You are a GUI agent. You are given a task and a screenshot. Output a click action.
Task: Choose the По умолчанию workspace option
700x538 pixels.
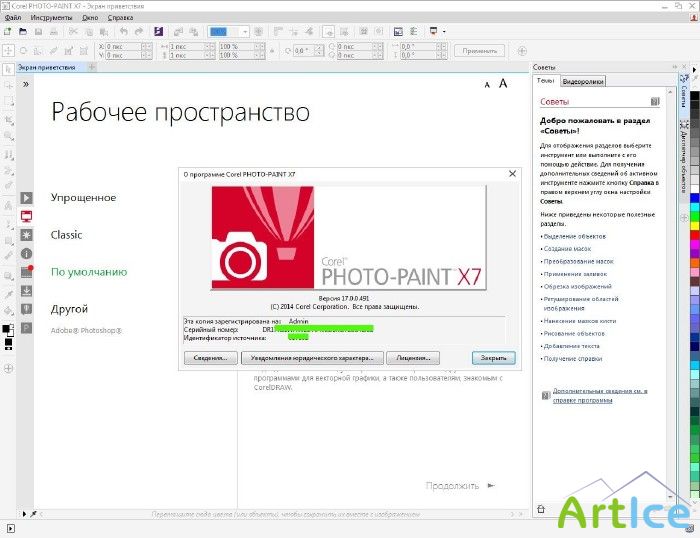89,272
